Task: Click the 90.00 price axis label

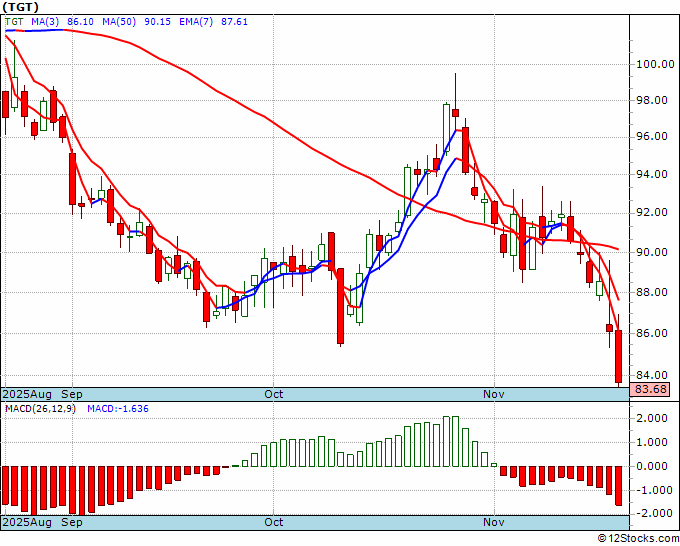Action: click(651, 252)
